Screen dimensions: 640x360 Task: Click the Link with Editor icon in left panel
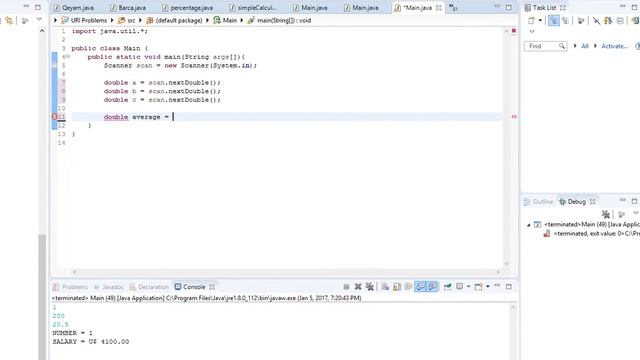pyautogui.click(x=9, y=20)
